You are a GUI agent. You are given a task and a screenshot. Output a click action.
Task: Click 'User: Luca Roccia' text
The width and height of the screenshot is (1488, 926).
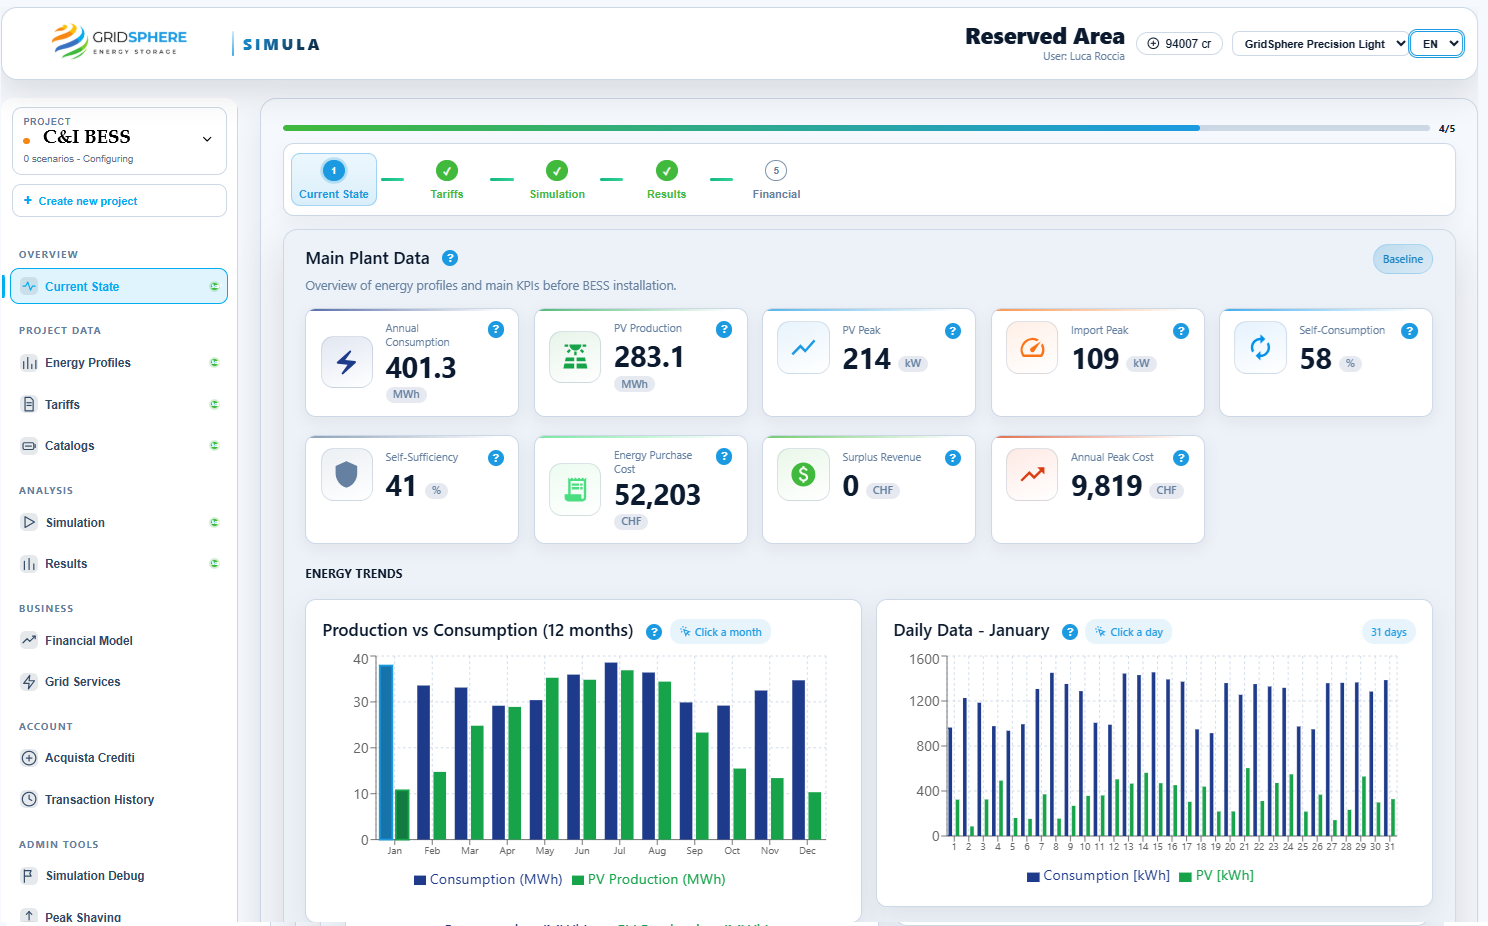click(1084, 57)
